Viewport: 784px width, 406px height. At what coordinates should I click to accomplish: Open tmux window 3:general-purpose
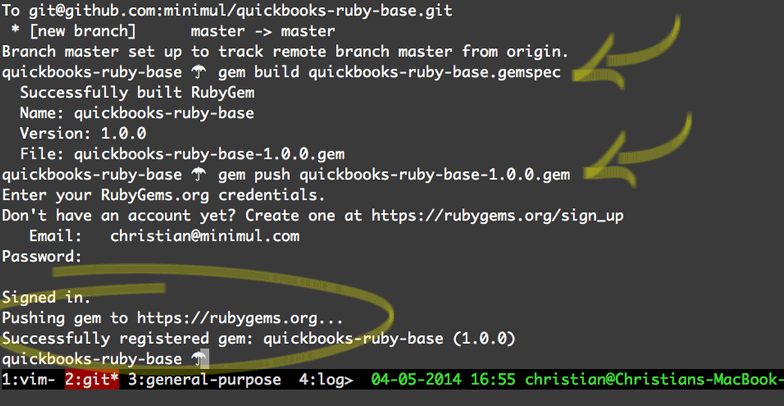pyautogui.click(x=204, y=380)
